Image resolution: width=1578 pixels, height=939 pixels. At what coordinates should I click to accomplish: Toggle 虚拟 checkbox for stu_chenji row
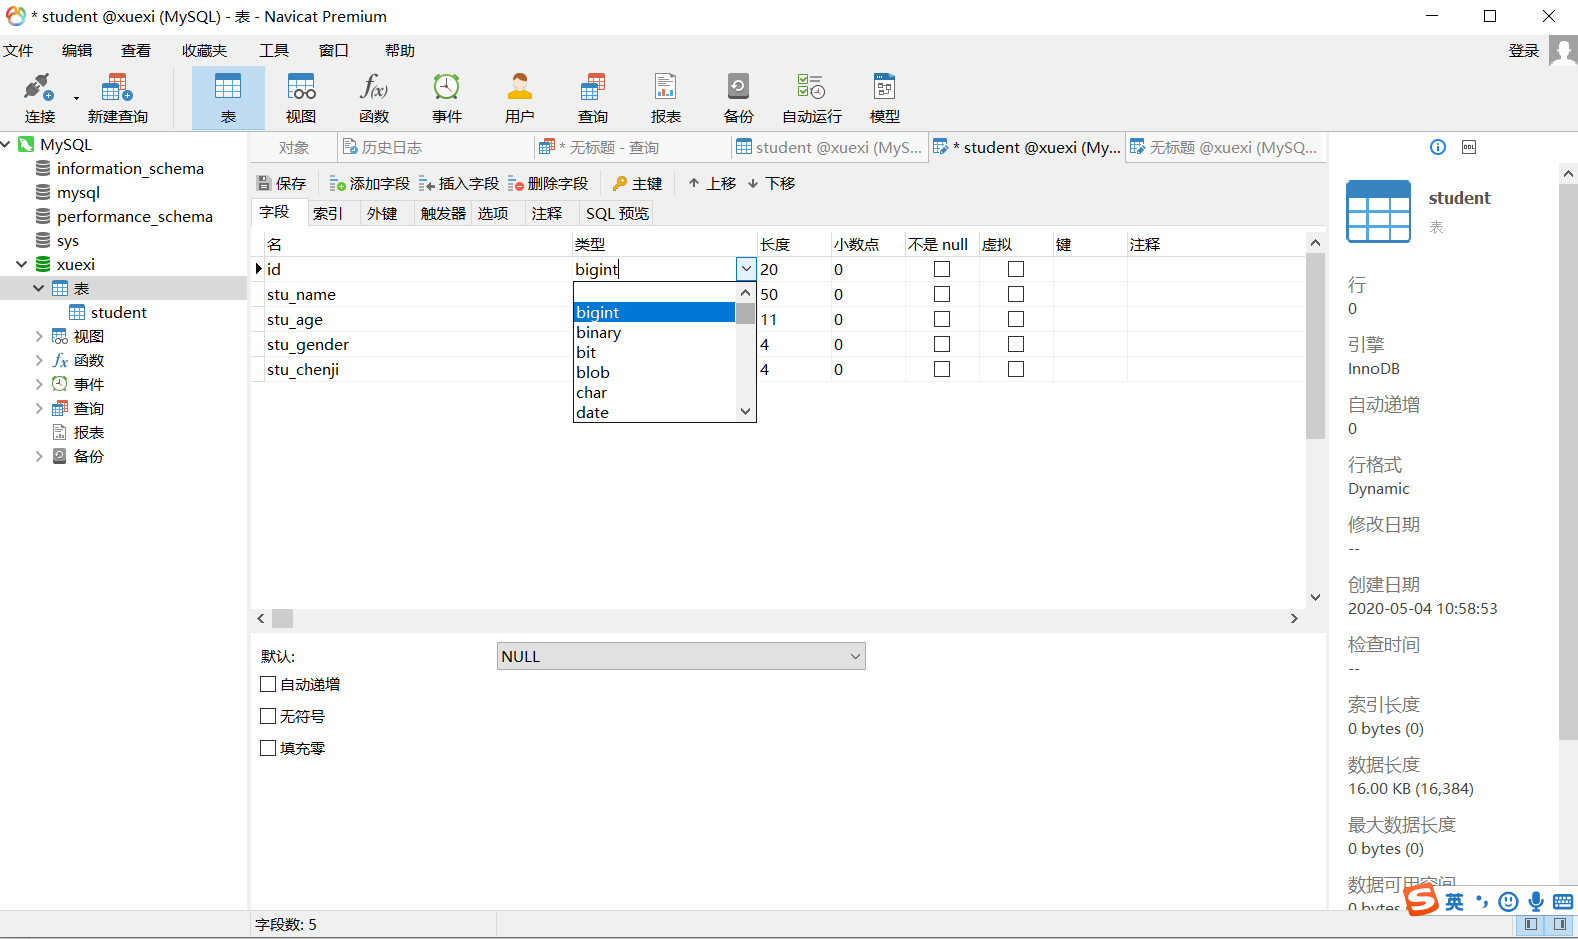click(1016, 369)
